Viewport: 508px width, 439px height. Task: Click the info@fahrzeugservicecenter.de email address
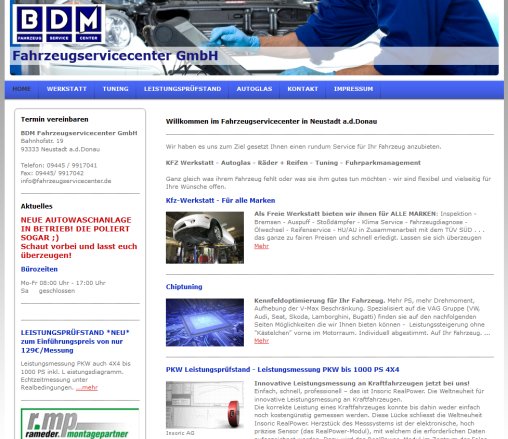click(x=66, y=181)
